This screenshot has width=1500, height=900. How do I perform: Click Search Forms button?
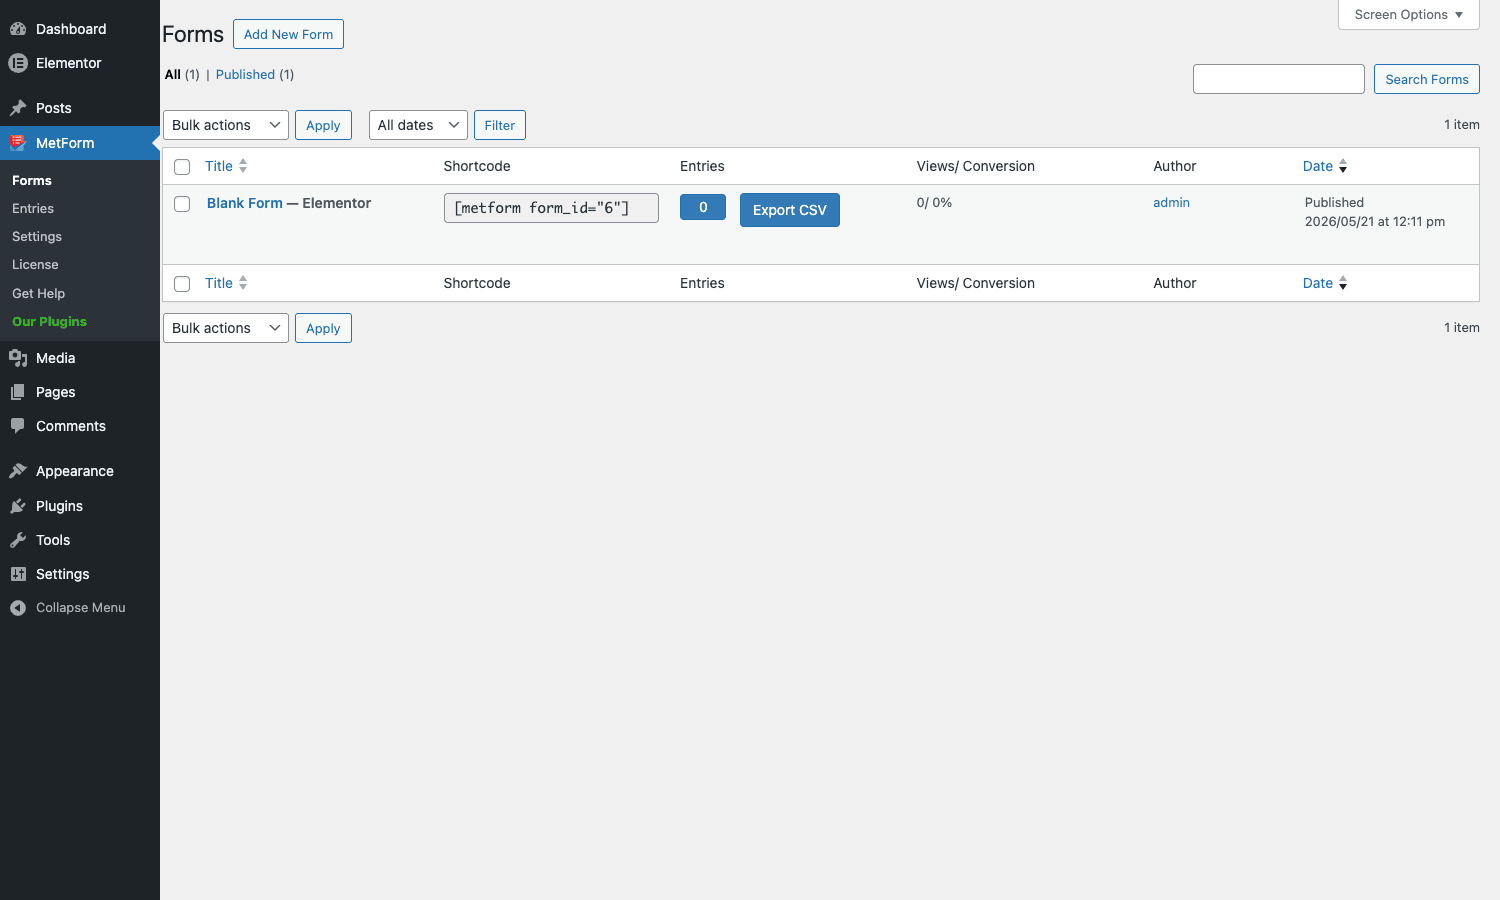pos(1427,79)
